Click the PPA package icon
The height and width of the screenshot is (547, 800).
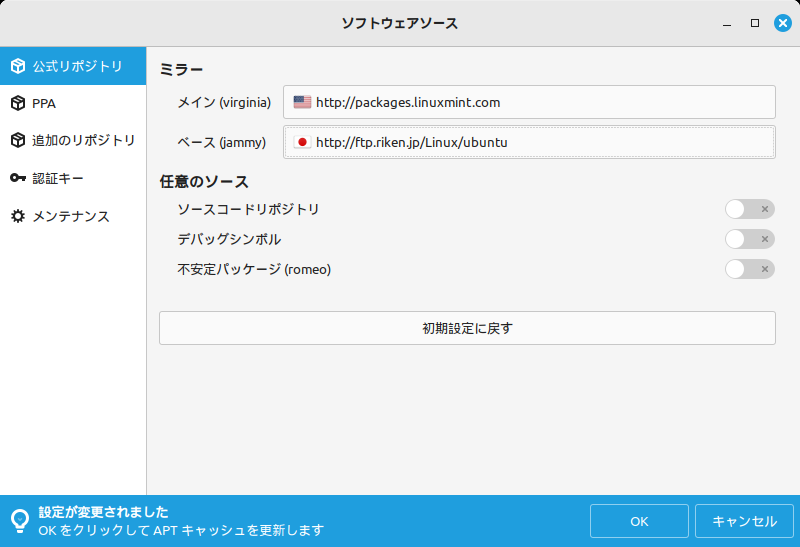pyautogui.click(x=18, y=103)
